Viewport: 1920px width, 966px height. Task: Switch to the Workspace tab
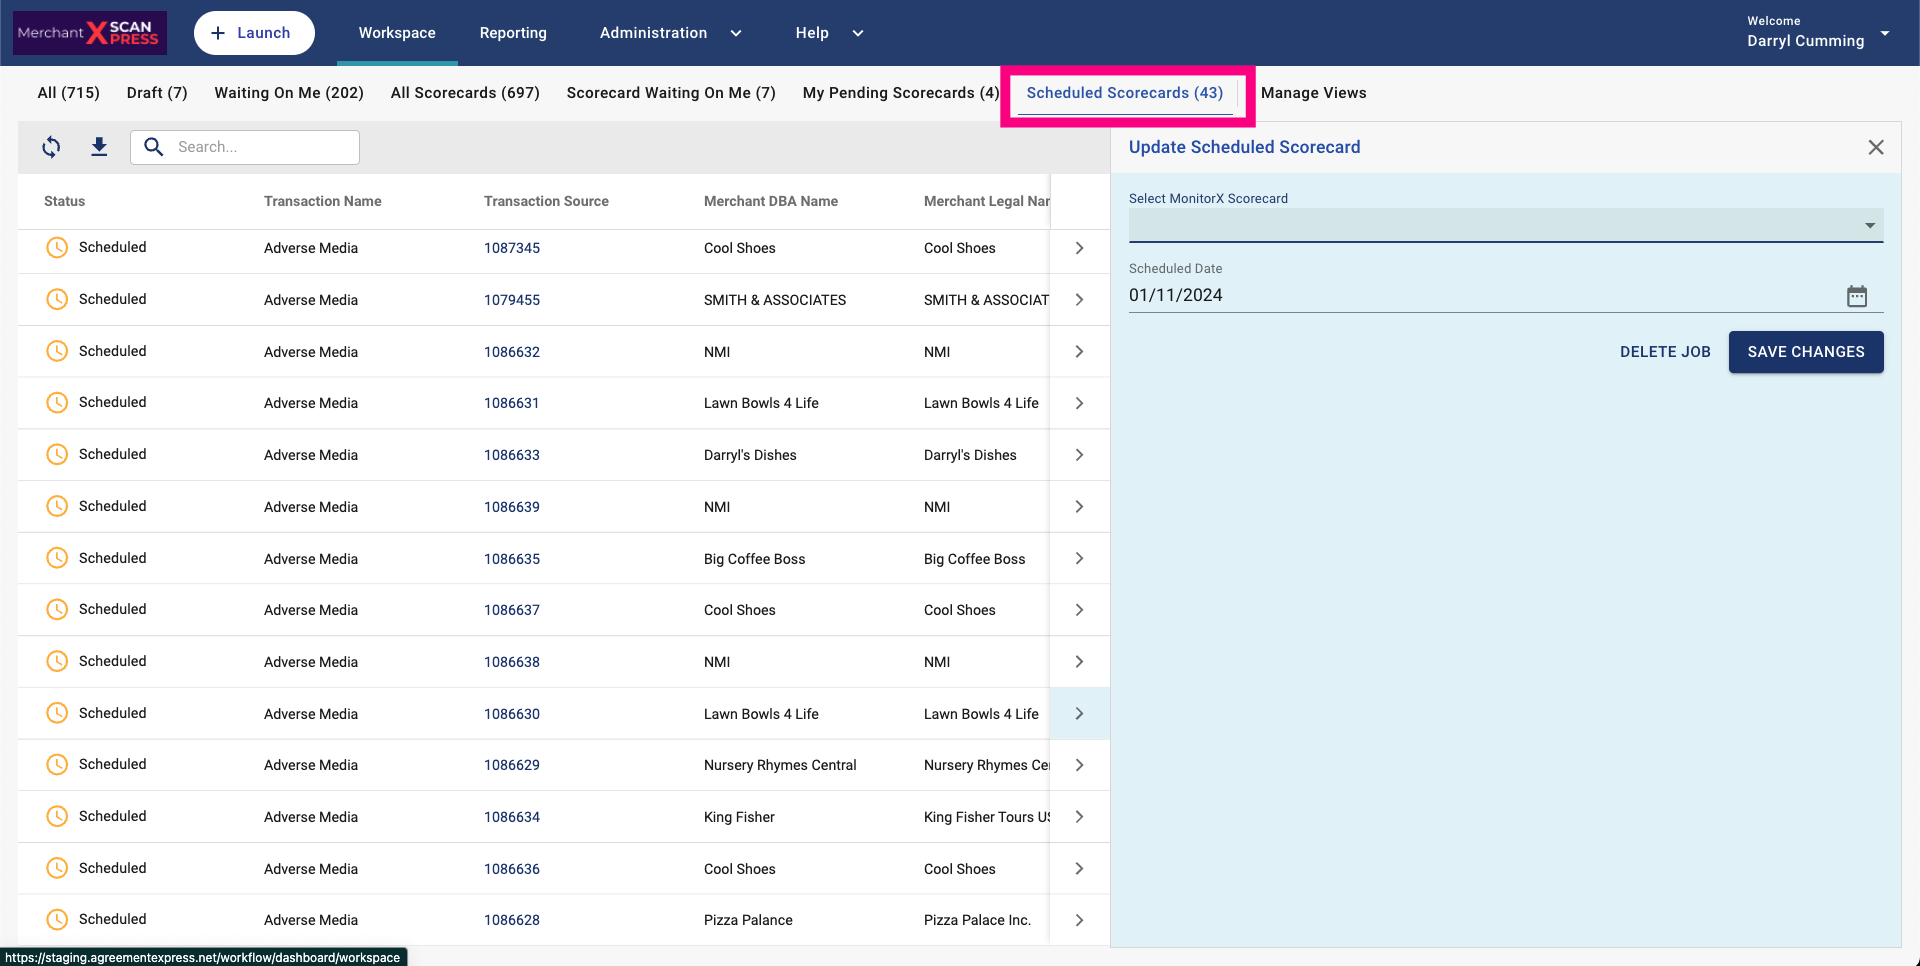click(397, 33)
